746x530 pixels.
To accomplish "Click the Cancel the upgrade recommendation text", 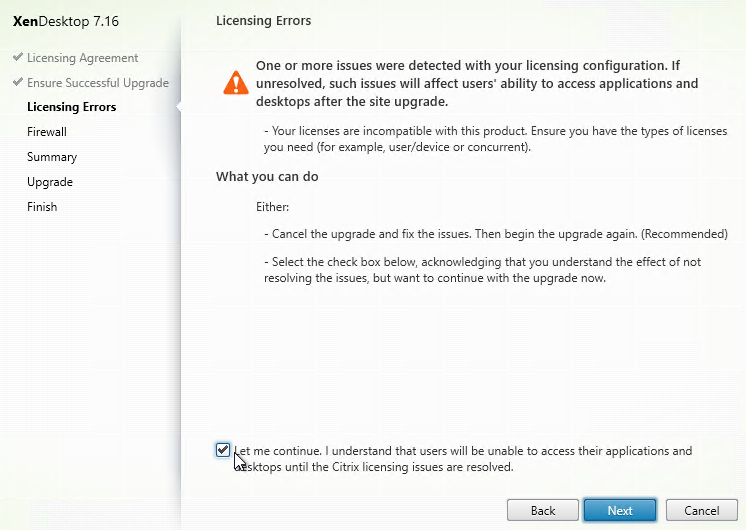I will tap(496, 234).
